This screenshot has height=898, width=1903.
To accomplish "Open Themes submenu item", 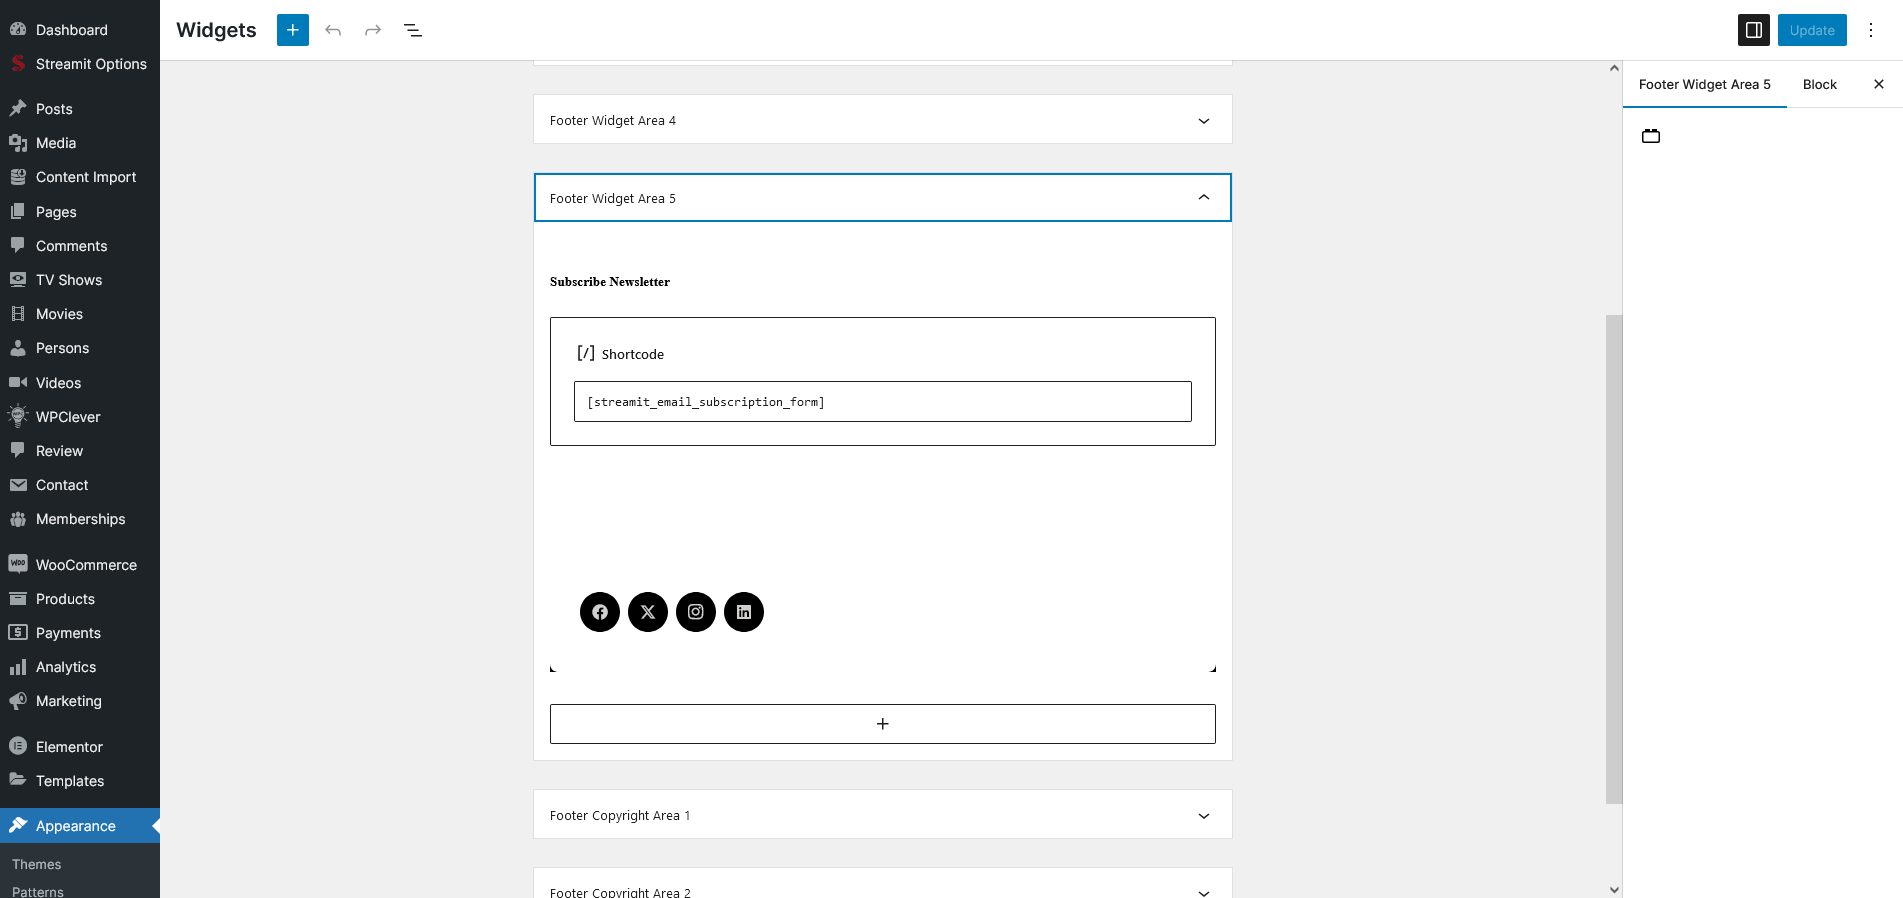I will click(x=36, y=864).
